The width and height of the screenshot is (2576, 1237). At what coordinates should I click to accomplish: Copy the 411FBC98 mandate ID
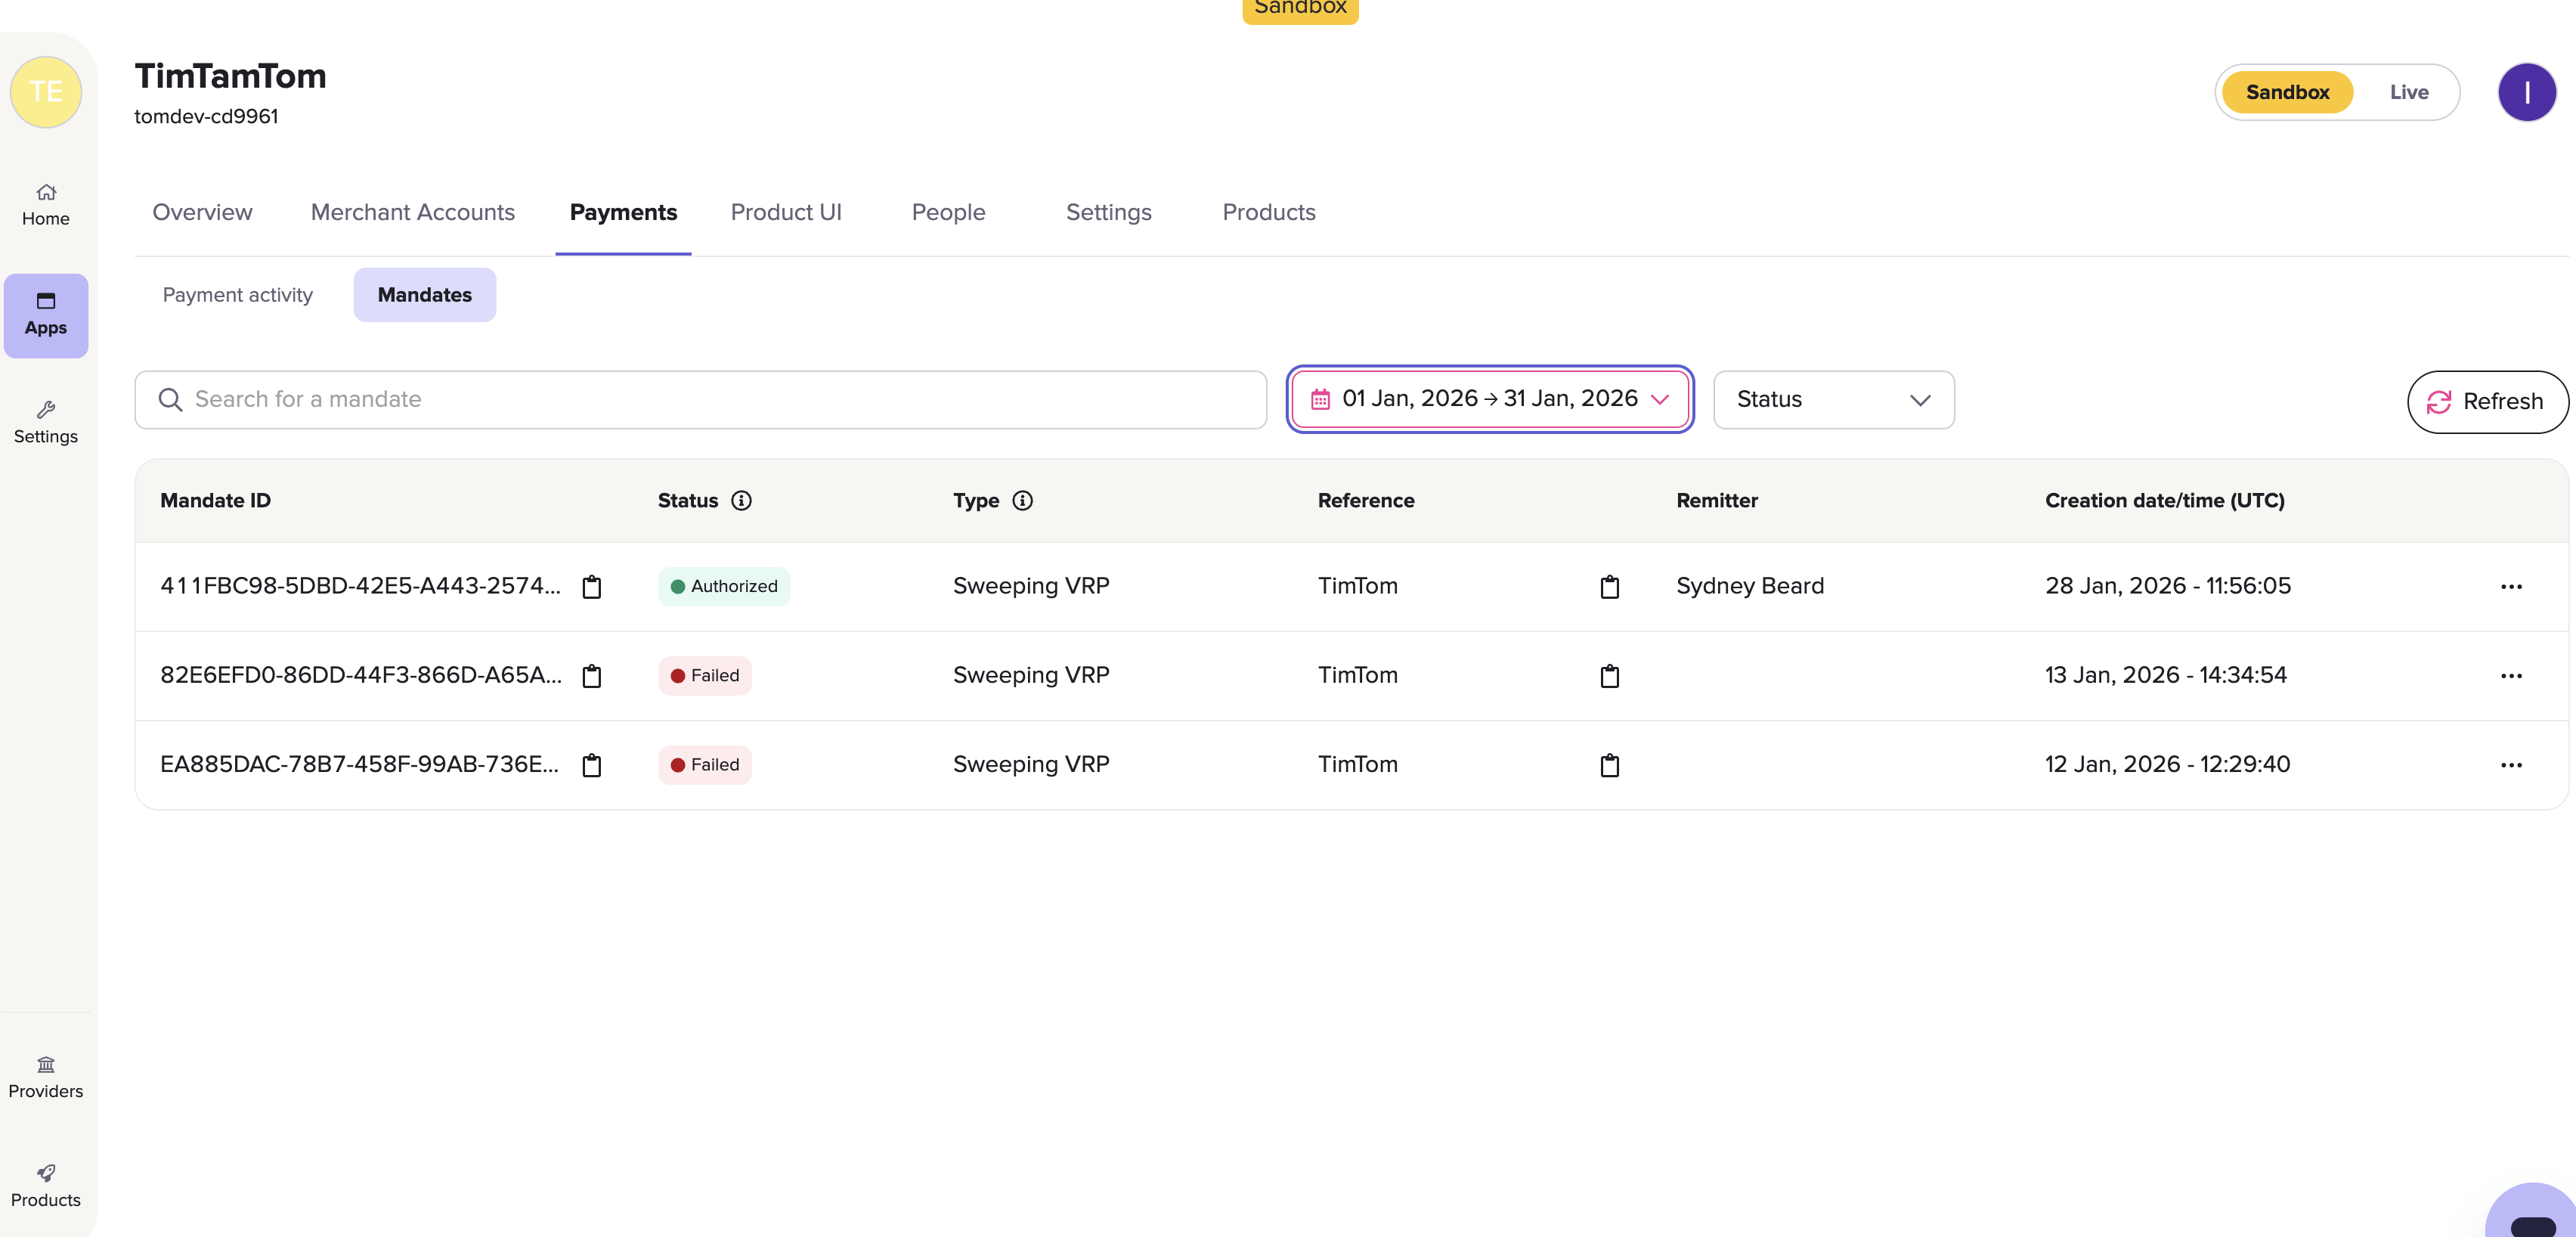(592, 587)
